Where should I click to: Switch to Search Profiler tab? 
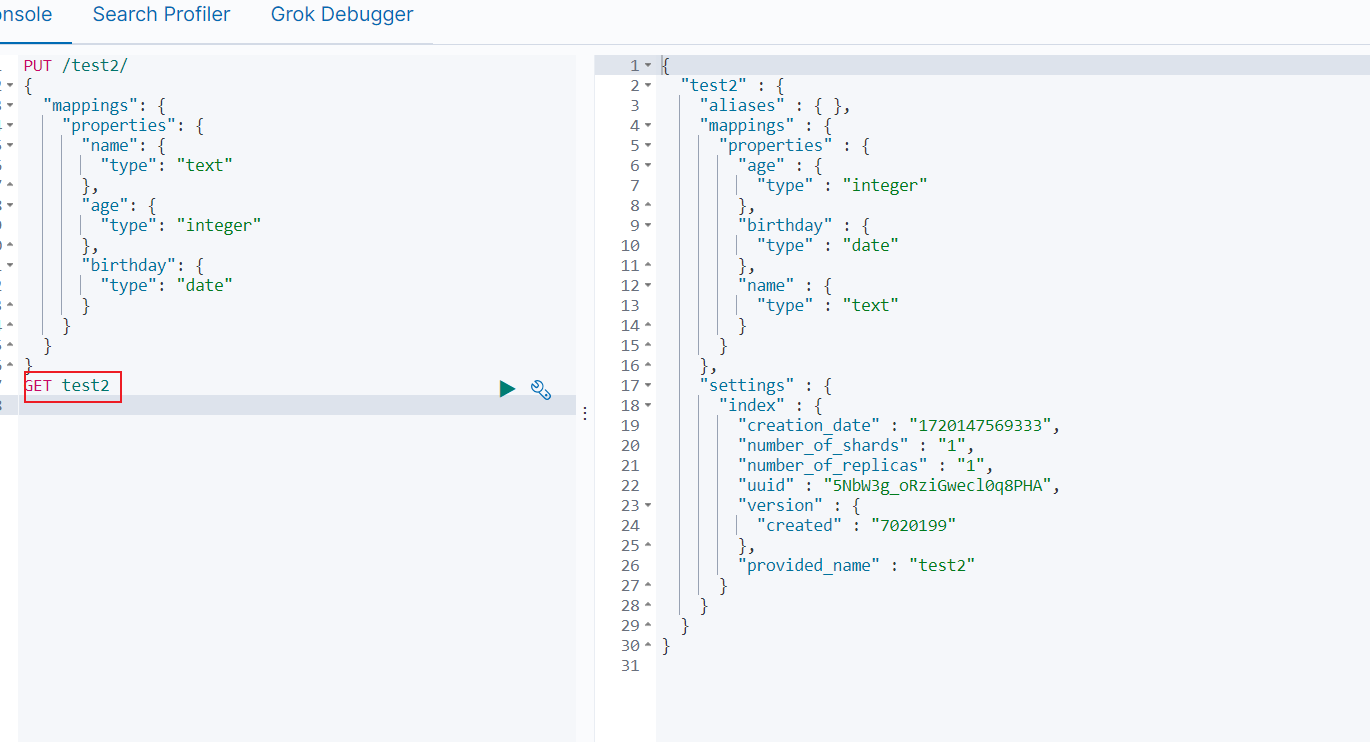(x=161, y=15)
